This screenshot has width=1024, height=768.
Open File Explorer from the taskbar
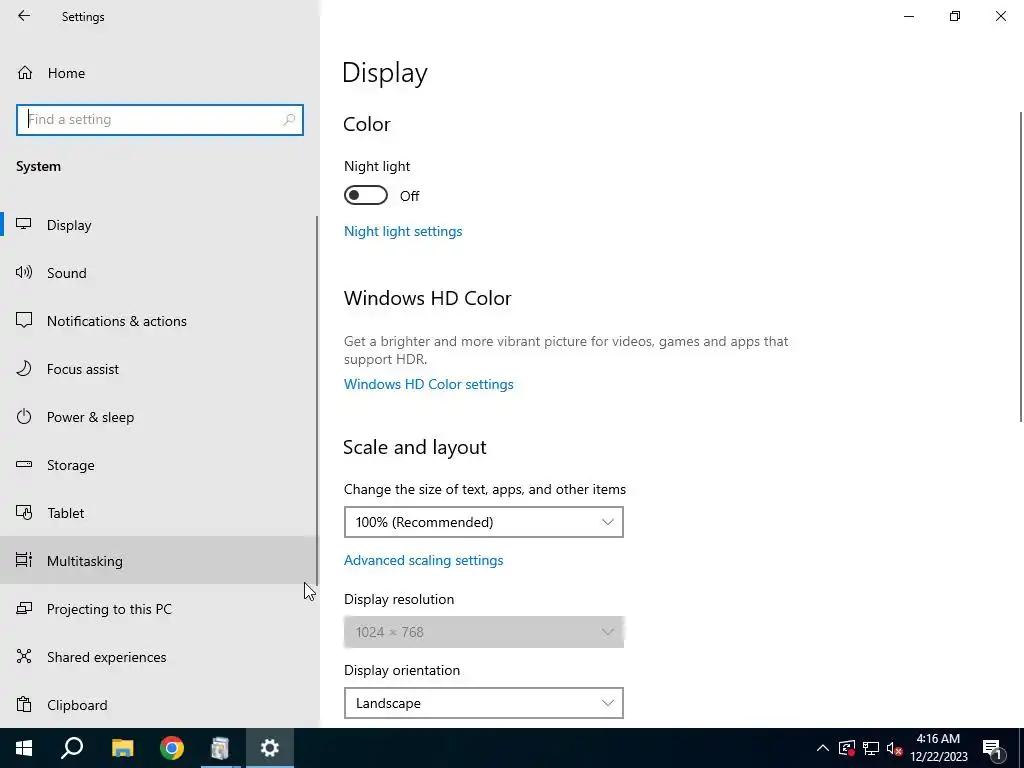[x=122, y=748]
